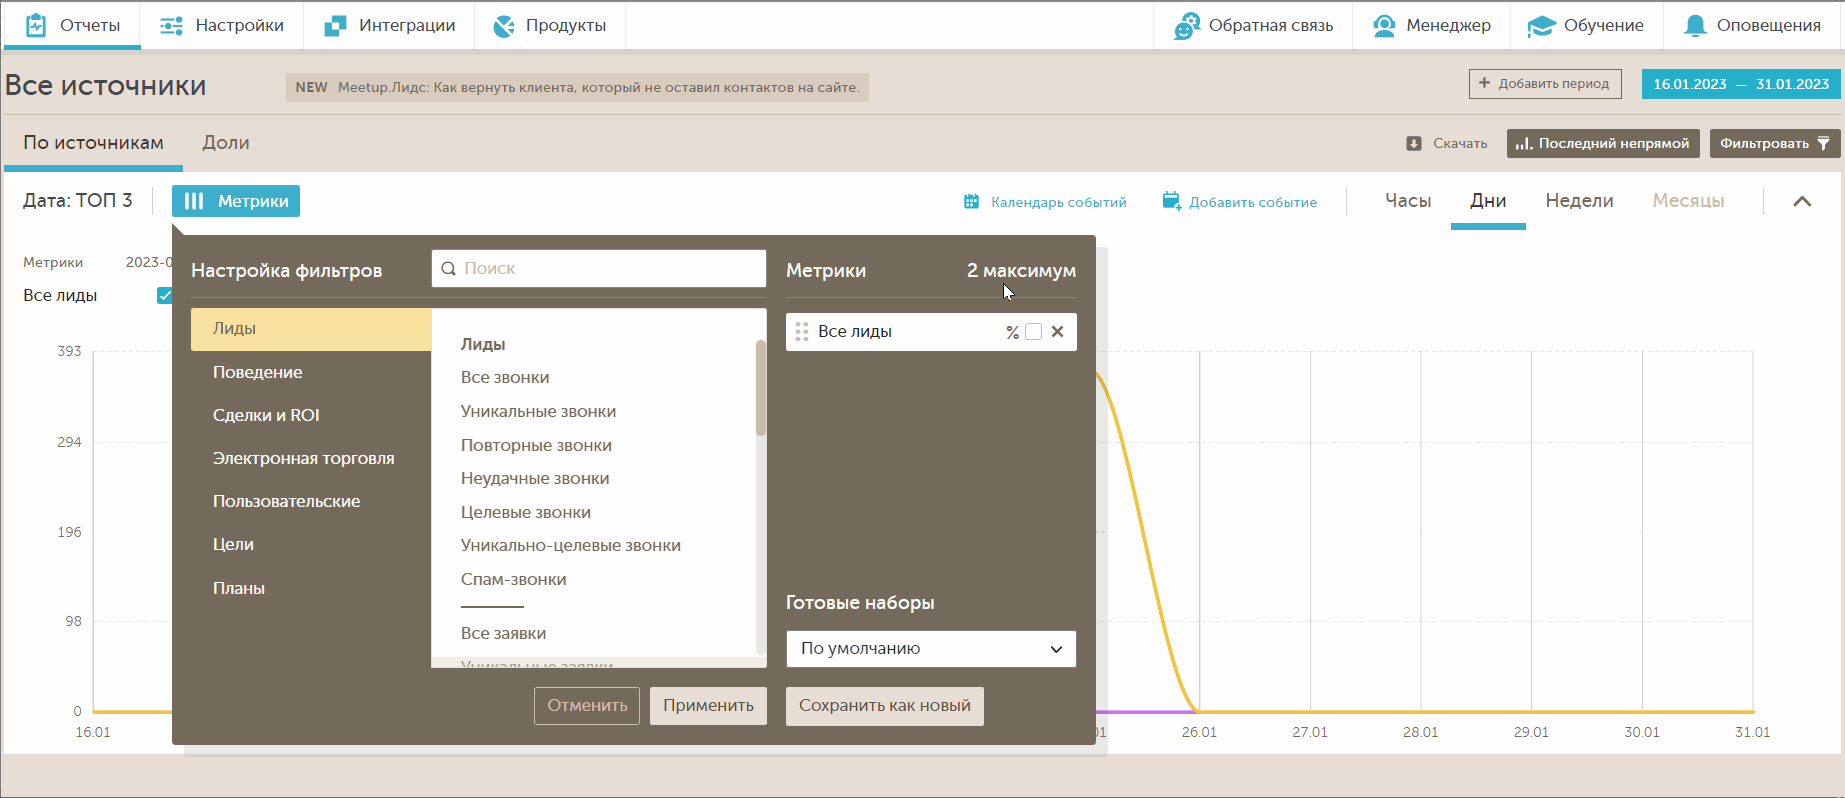Choose the Повторные звонки metric
The width and height of the screenshot is (1845, 798).
(536, 446)
